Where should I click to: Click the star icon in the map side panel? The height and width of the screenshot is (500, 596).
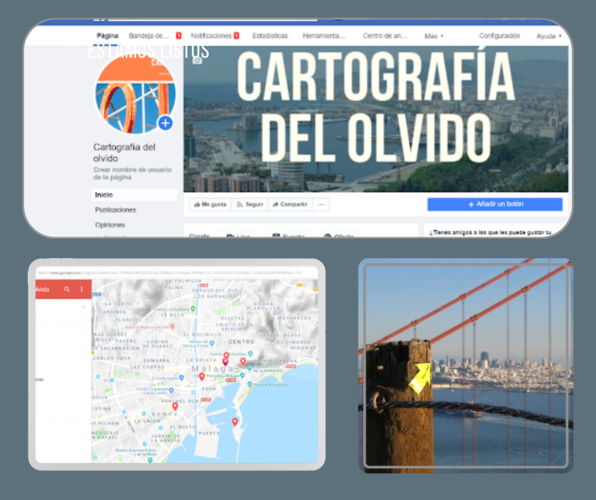[83, 307]
